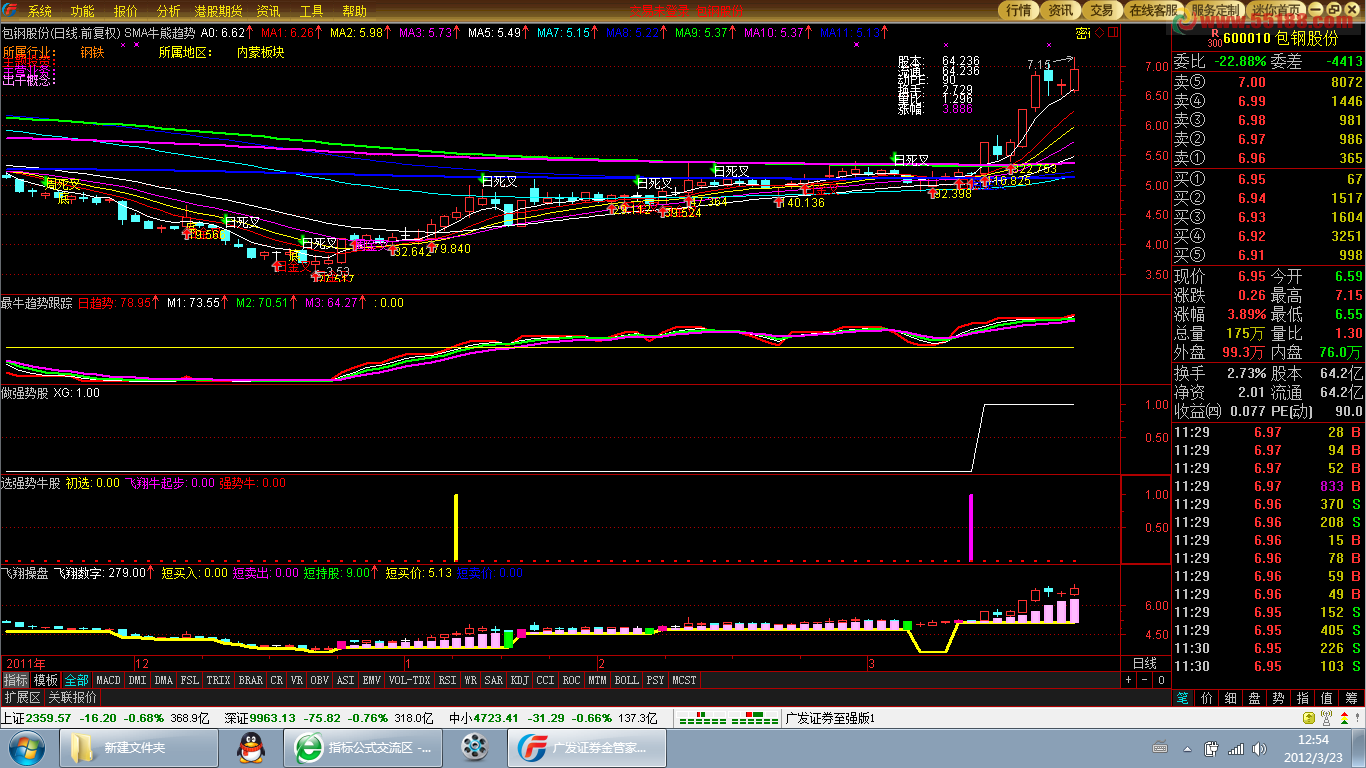Screen dimensions: 1366x768
Task: Select the 细 detail tab
Action: click(1231, 698)
